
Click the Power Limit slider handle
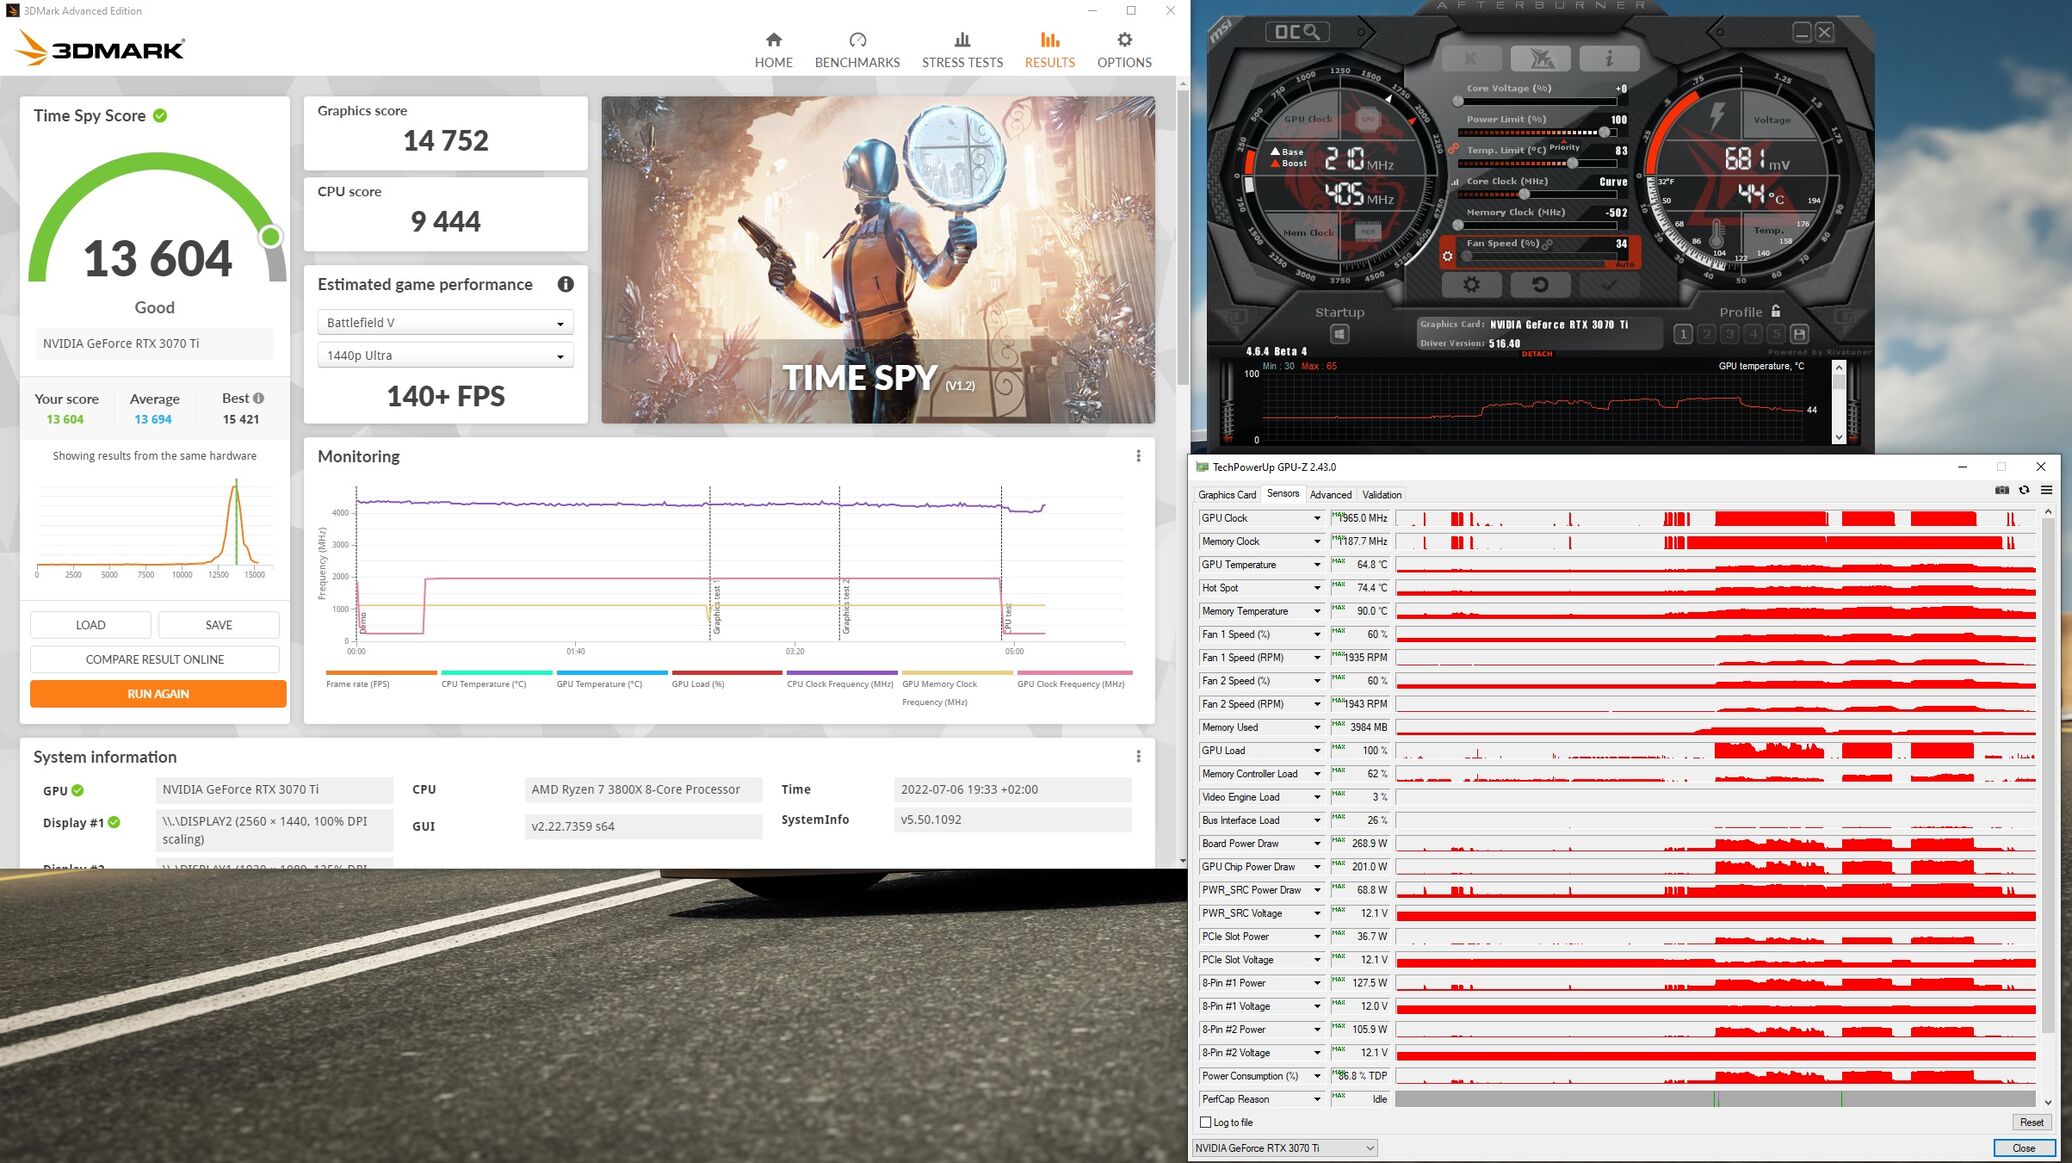tap(1605, 132)
